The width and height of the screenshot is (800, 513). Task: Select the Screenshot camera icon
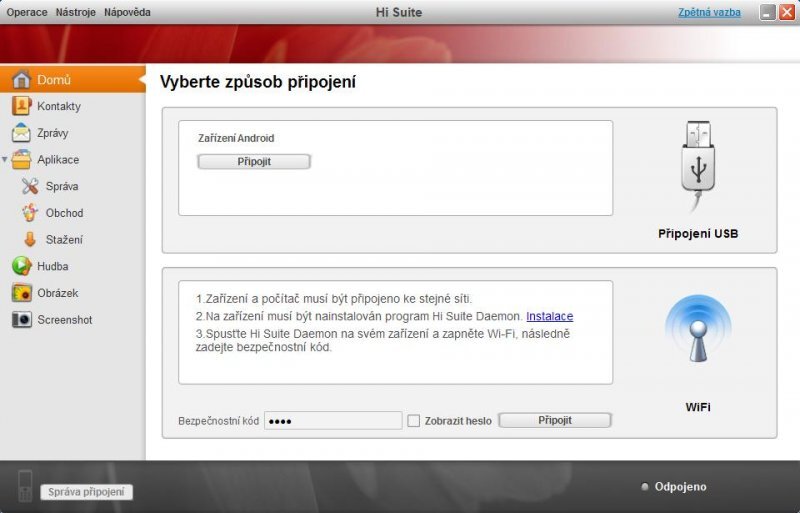click(x=21, y=320)
